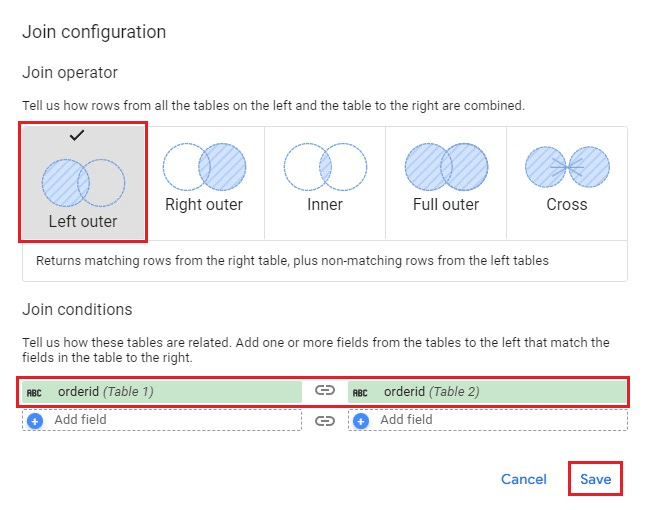650x510 pixels.
Task: Select the Right outer join Venn icon
Action: click(204, 166)
